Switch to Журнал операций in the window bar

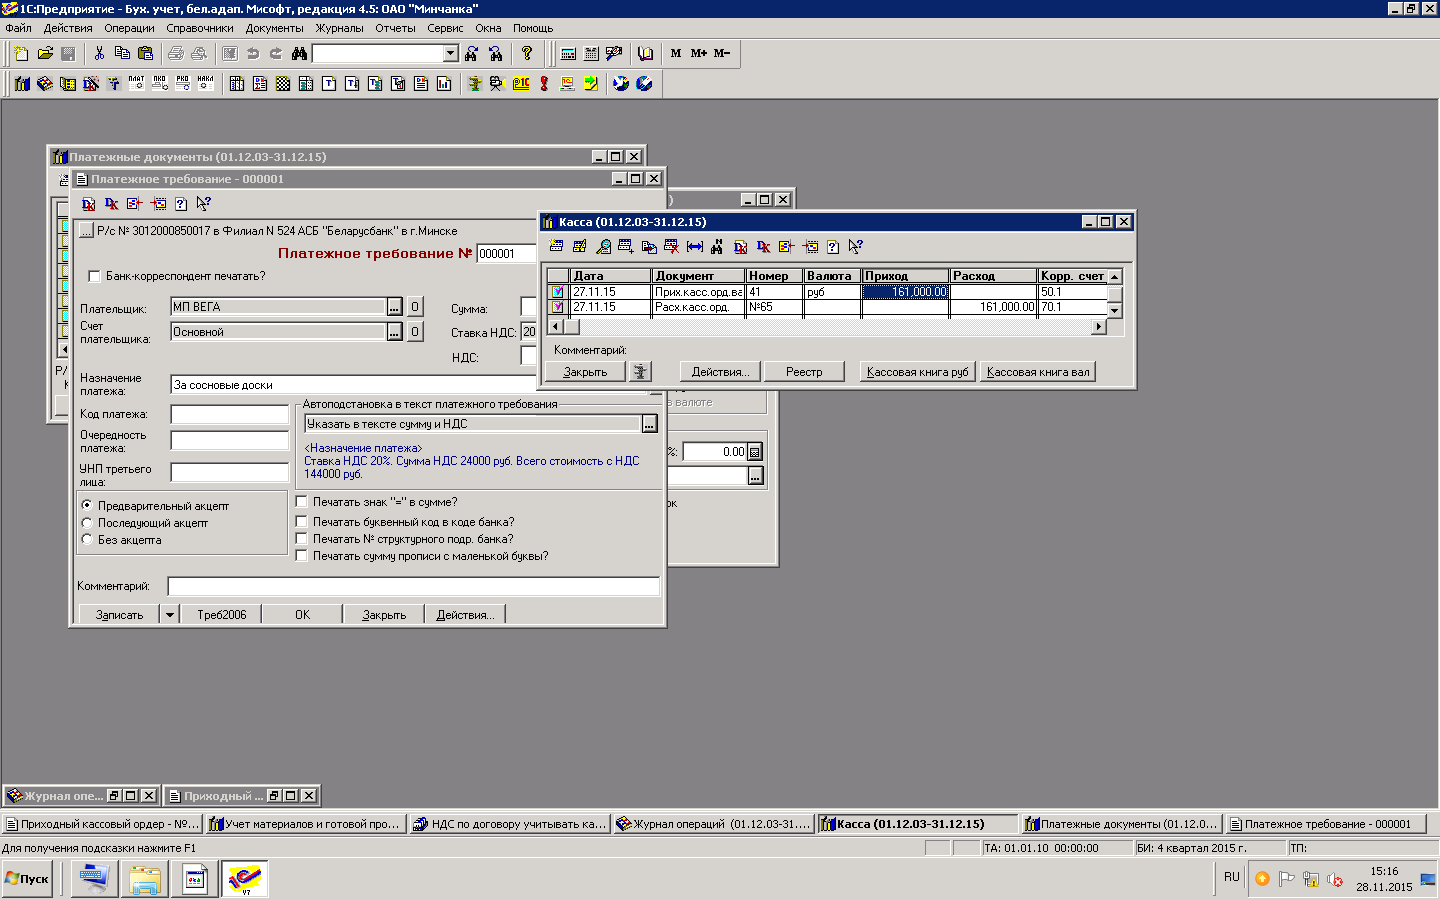[x=713, y=824]
